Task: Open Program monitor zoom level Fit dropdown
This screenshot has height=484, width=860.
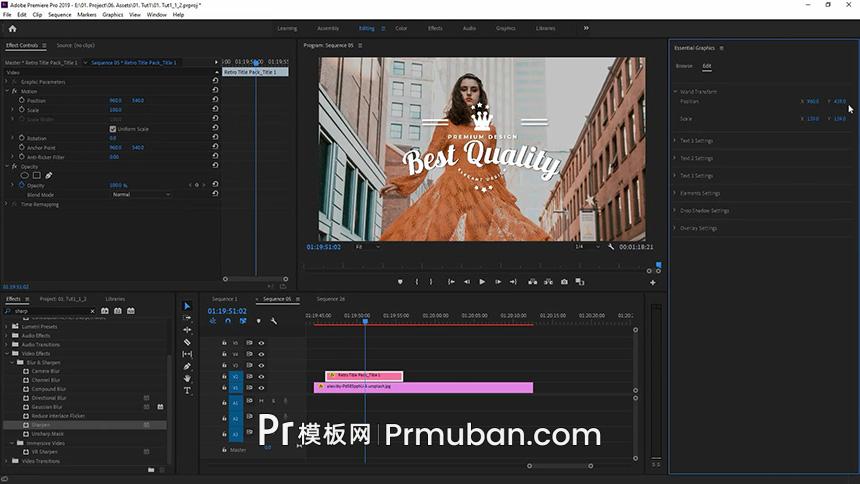Action: tap(367, 247)
